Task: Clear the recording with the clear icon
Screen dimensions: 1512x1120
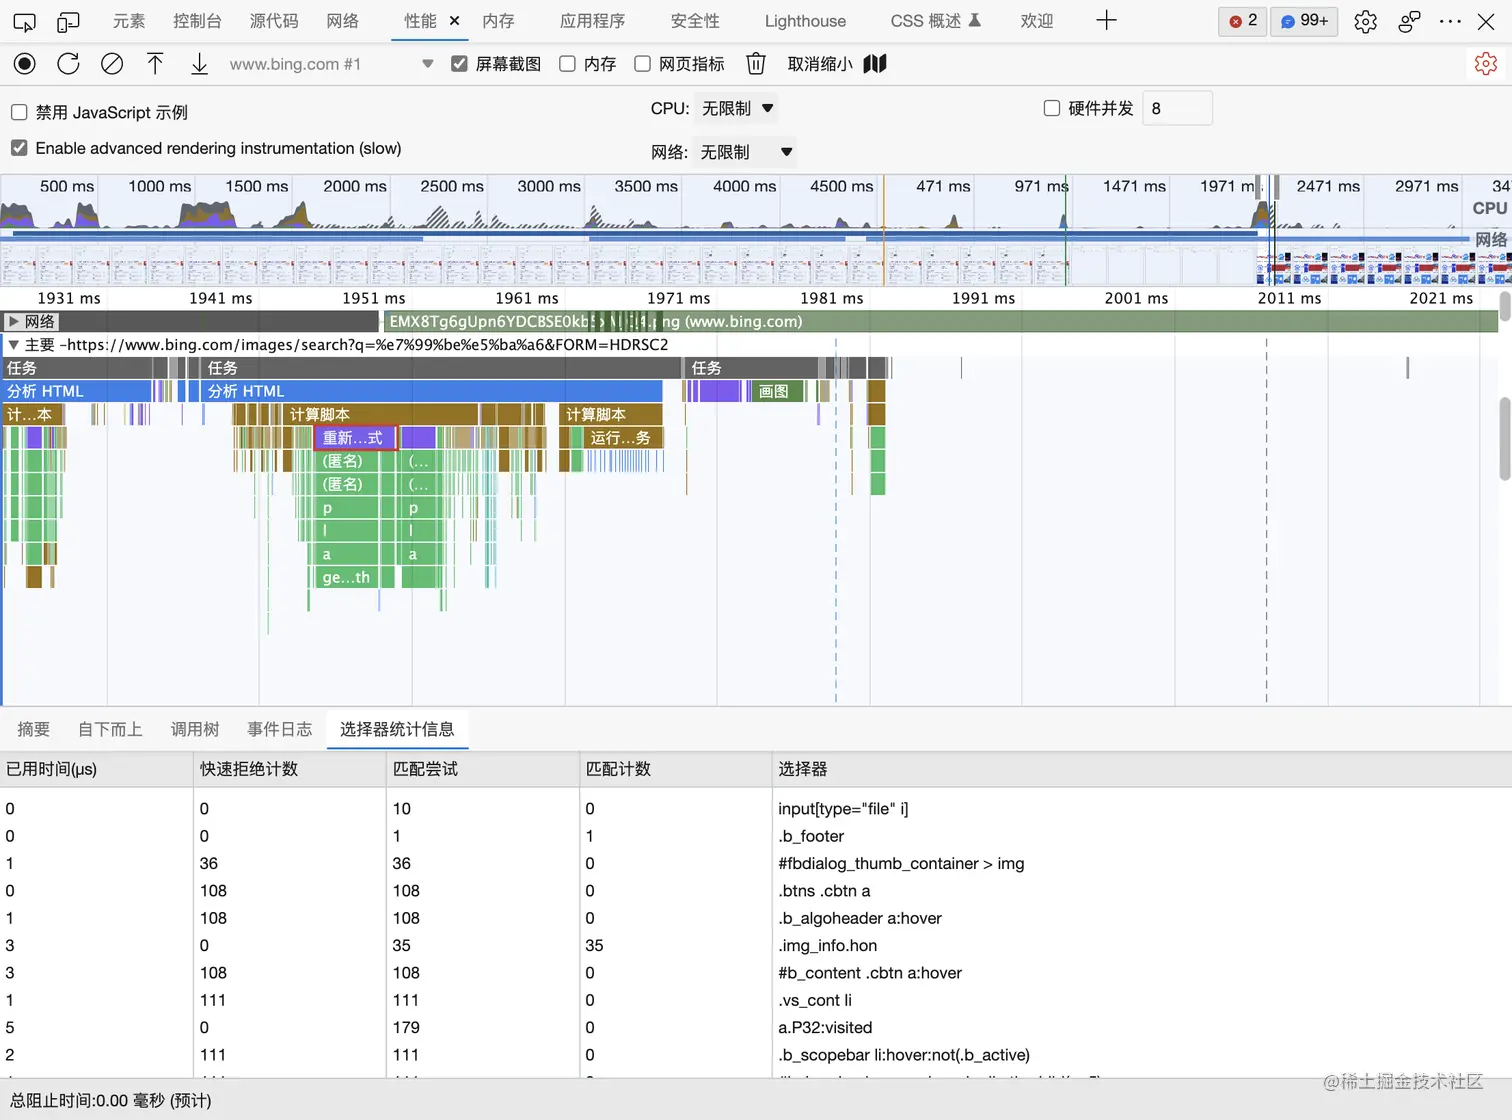Action: (x=112, y=64)
